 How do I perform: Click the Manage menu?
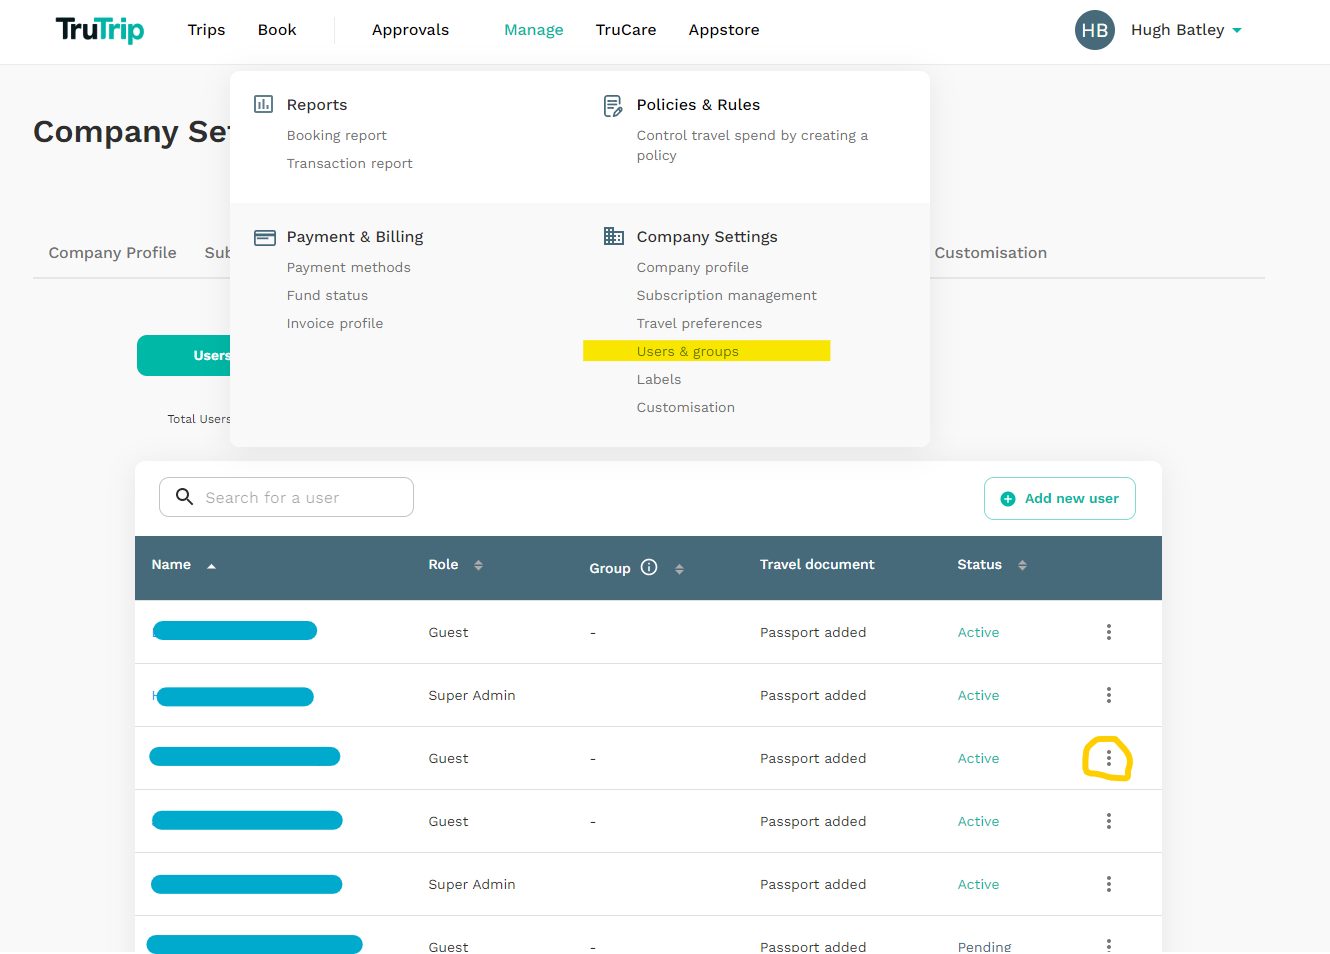tap(534, 30)
